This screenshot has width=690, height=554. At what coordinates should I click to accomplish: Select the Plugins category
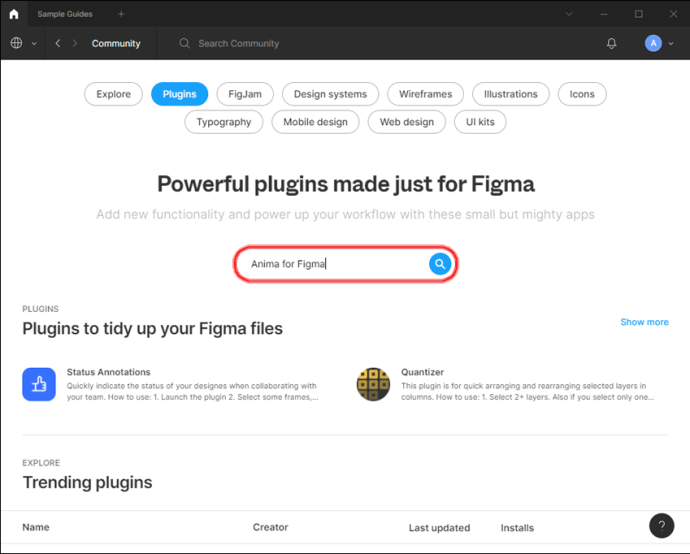click(180, 94)
